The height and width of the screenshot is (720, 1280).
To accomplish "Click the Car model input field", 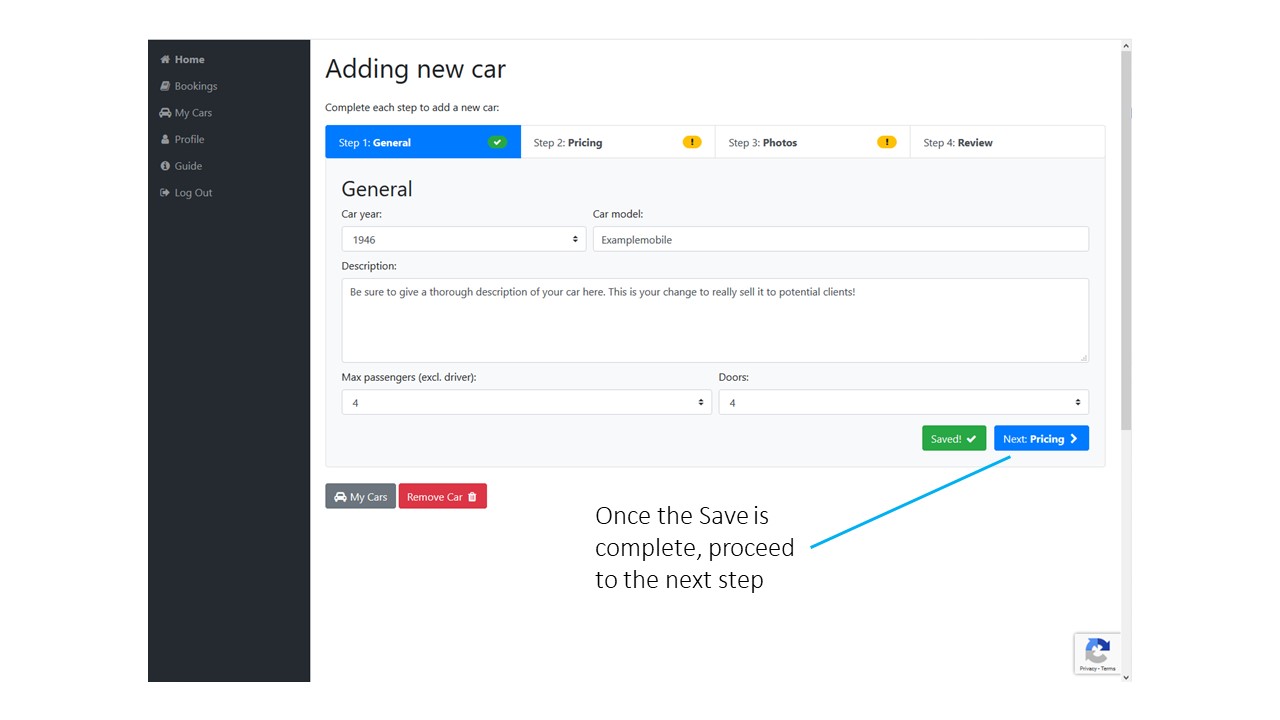I will click(x=841, y=239).
